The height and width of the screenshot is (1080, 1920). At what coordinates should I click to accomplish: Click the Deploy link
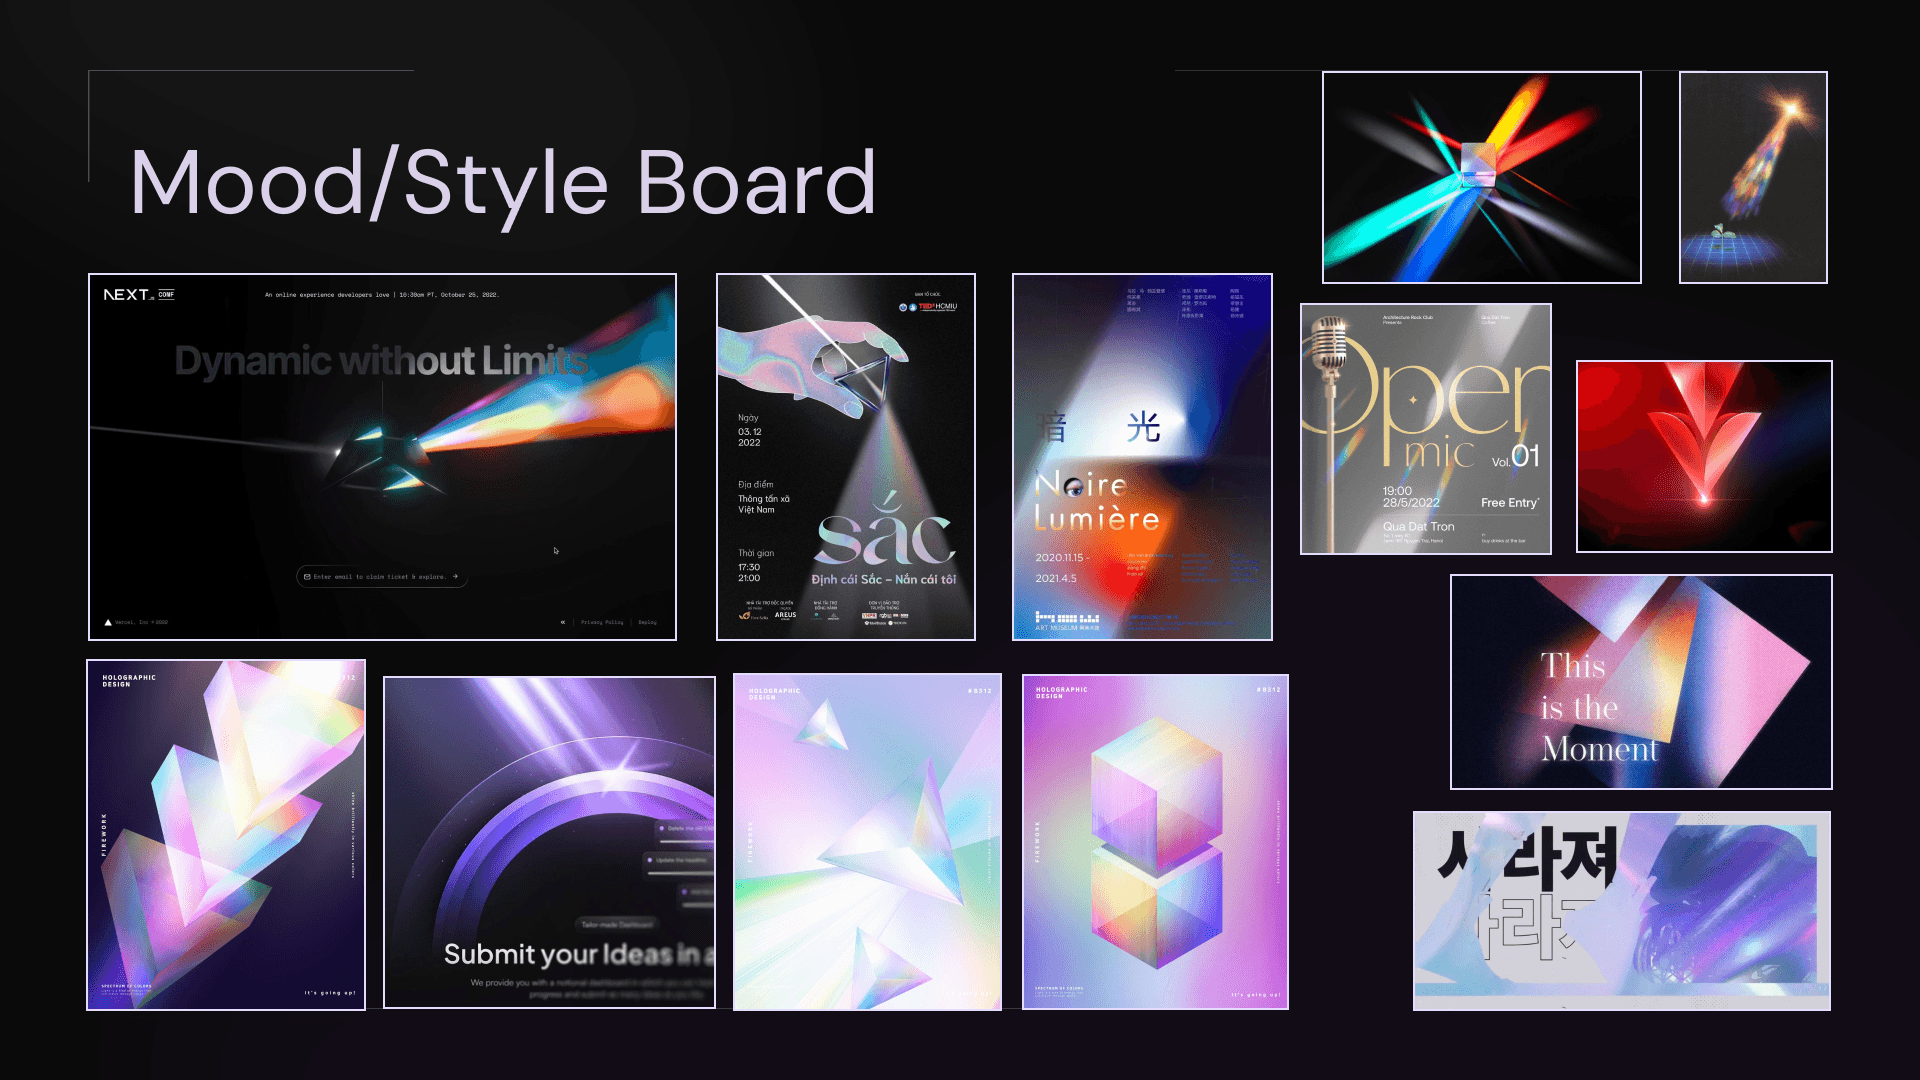(647, 622)
